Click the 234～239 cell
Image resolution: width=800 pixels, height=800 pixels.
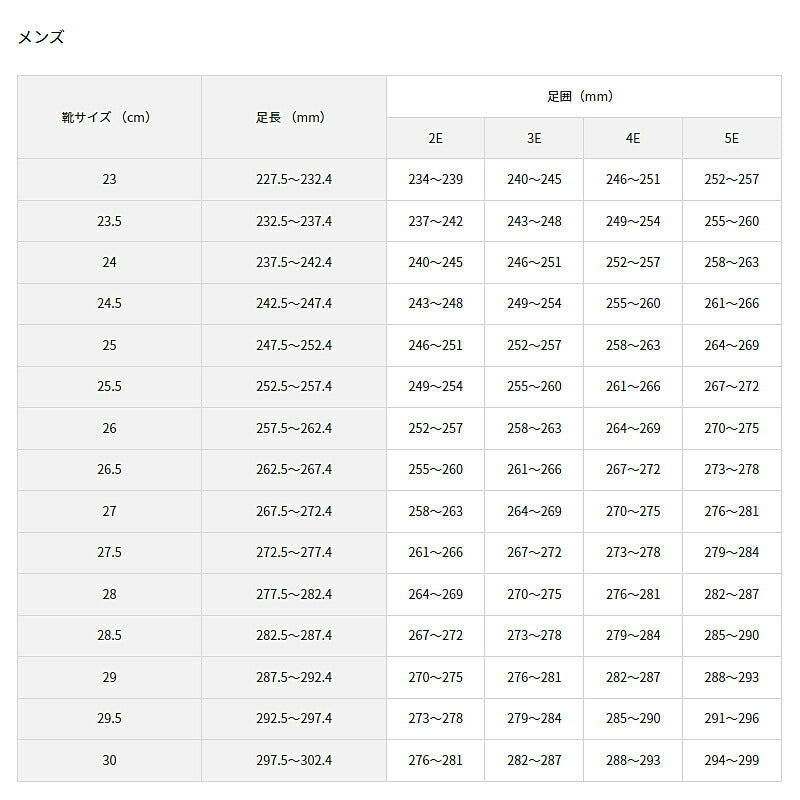pyautogui.click(x=435, y=180)
